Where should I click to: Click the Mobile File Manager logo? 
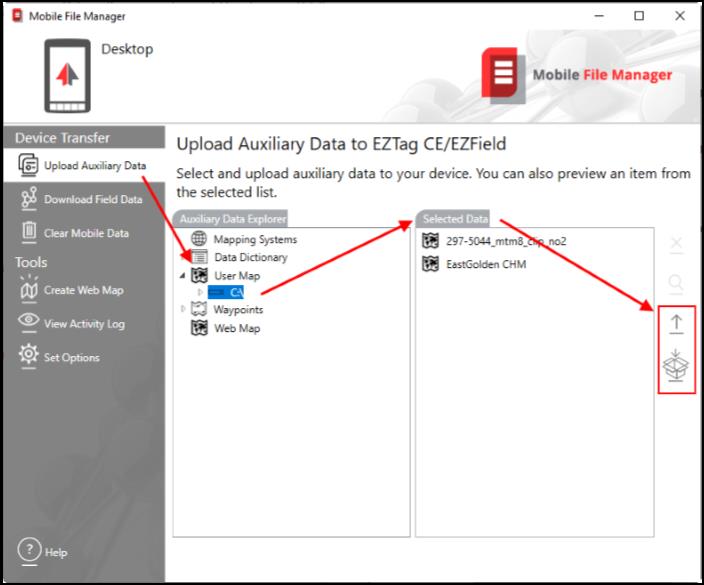576,75
